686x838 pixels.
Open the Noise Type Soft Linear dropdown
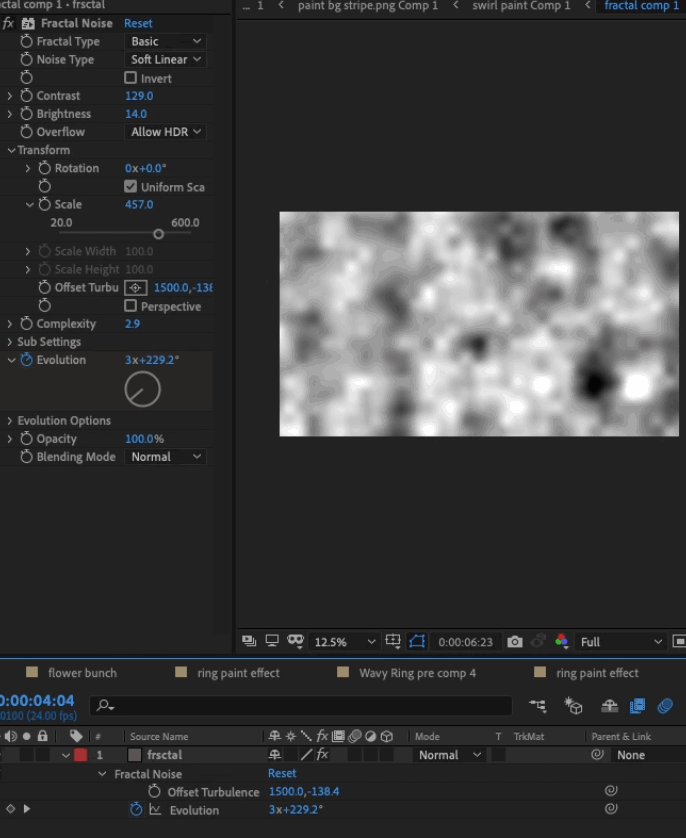point(165,59)
